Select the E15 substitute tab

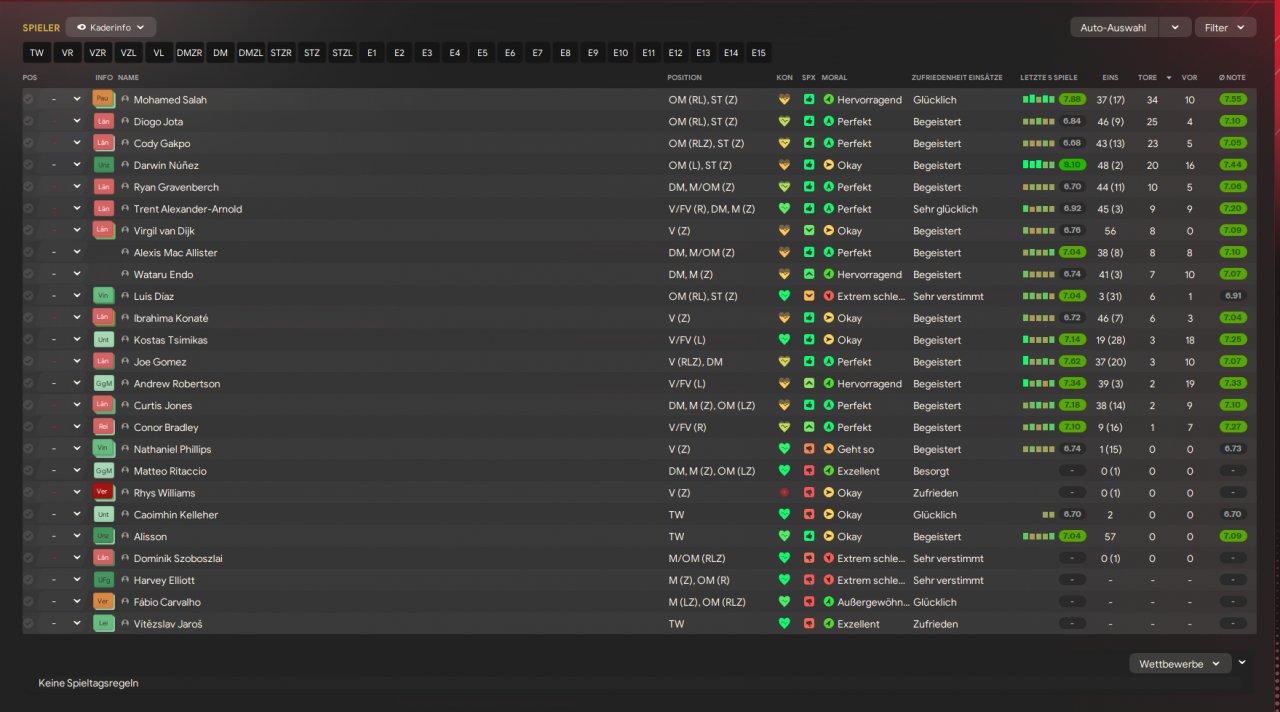[x=758, y=53]
